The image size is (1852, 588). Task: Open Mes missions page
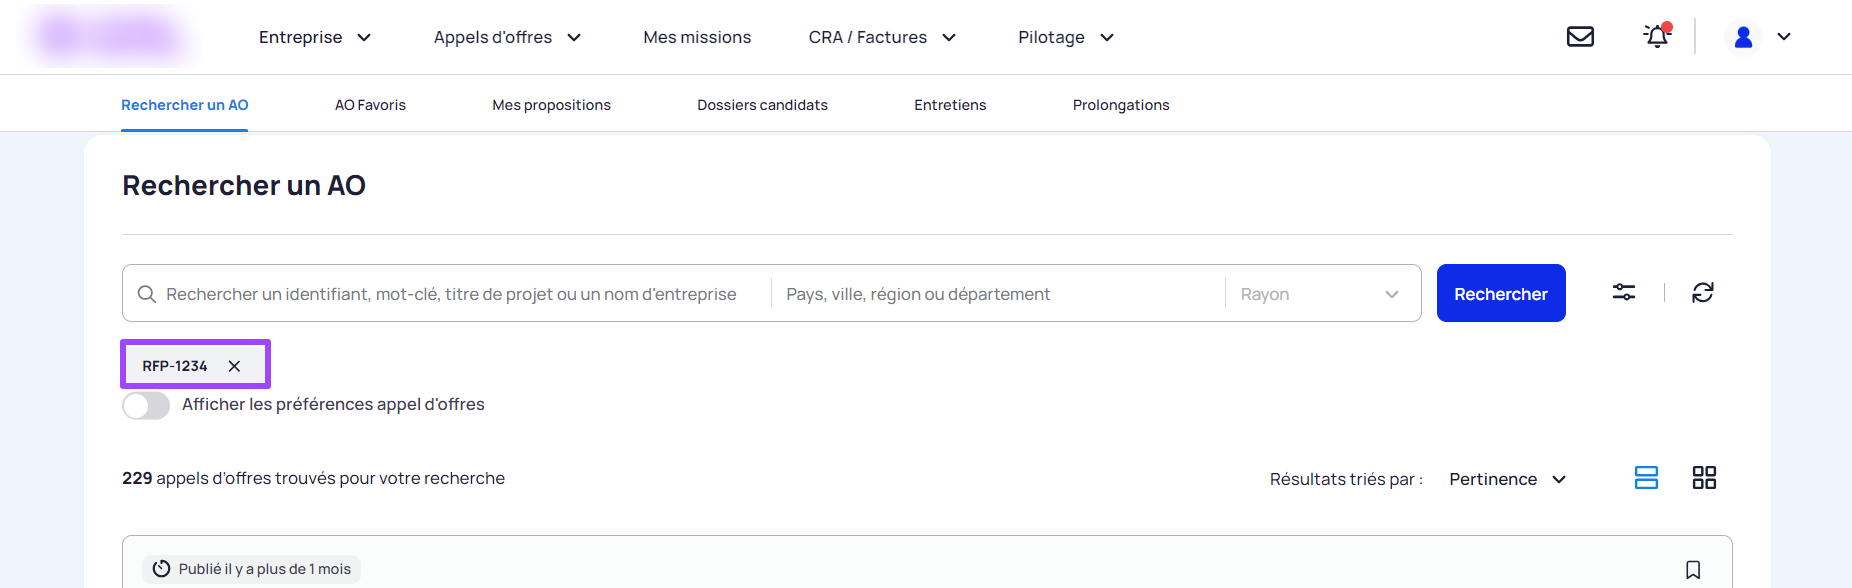(697, 37)
